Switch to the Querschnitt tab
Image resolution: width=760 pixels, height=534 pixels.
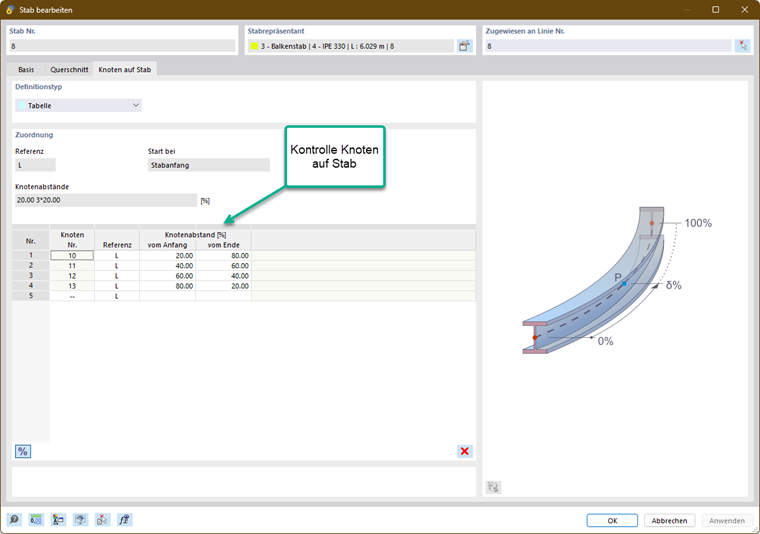tap(69, 69)
